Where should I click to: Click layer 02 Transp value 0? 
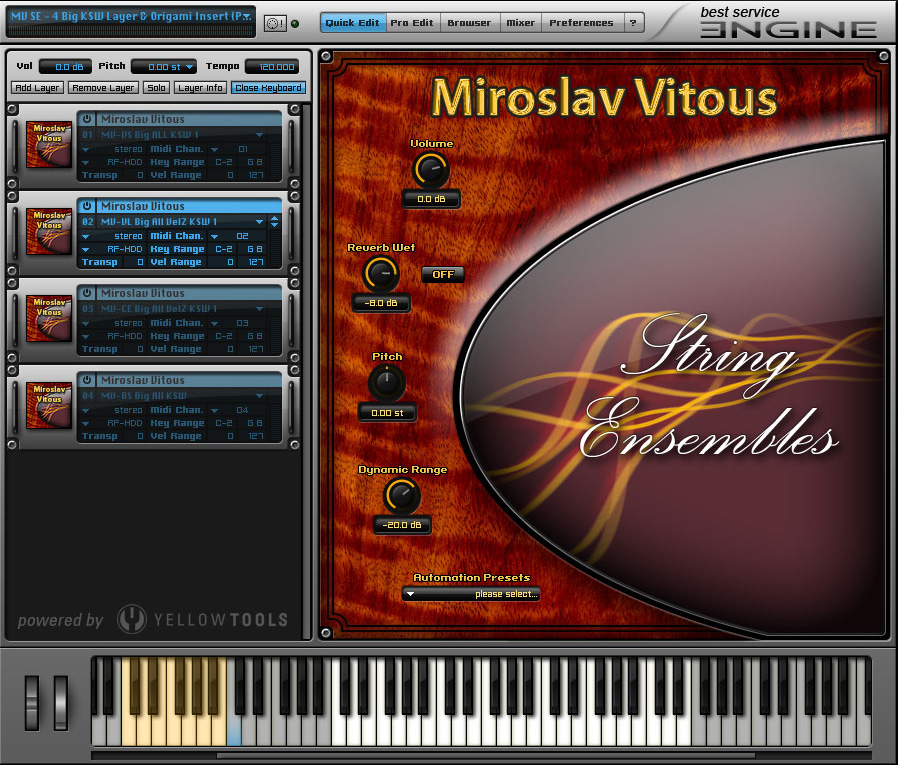(x=140, y=262)
